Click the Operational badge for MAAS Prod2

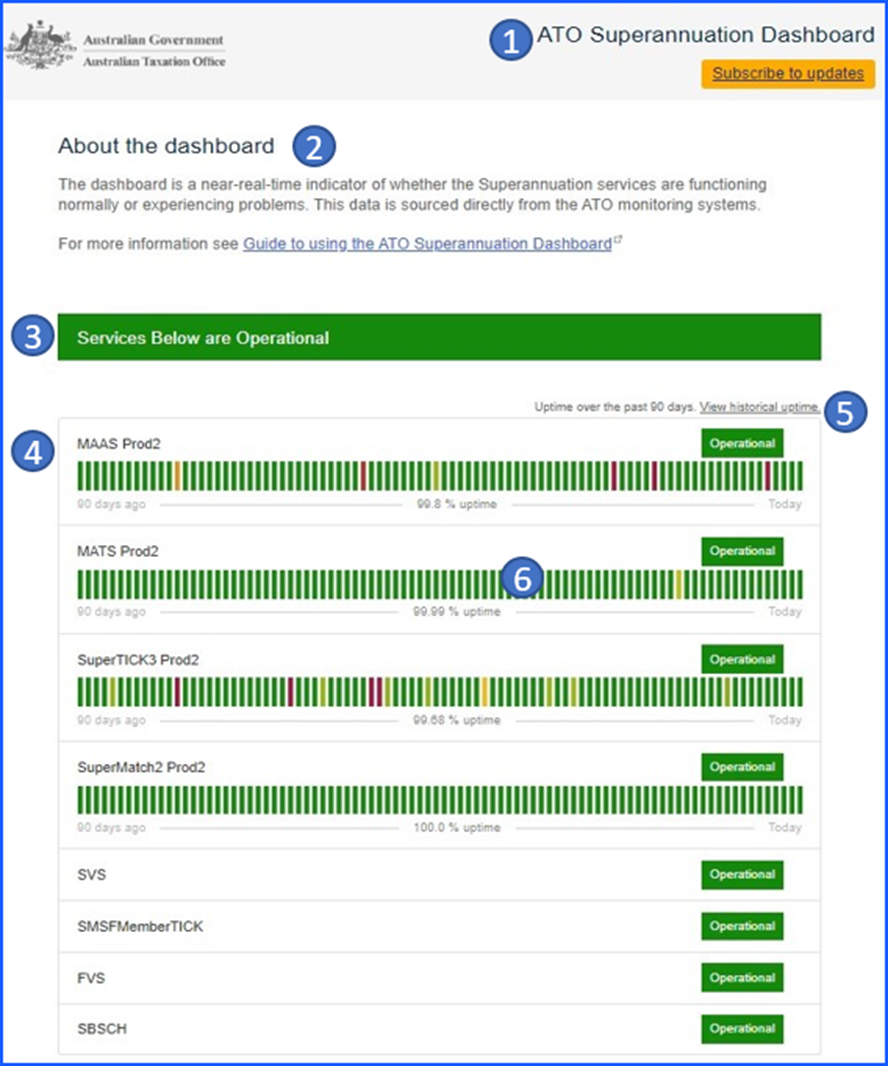(741, 443)
